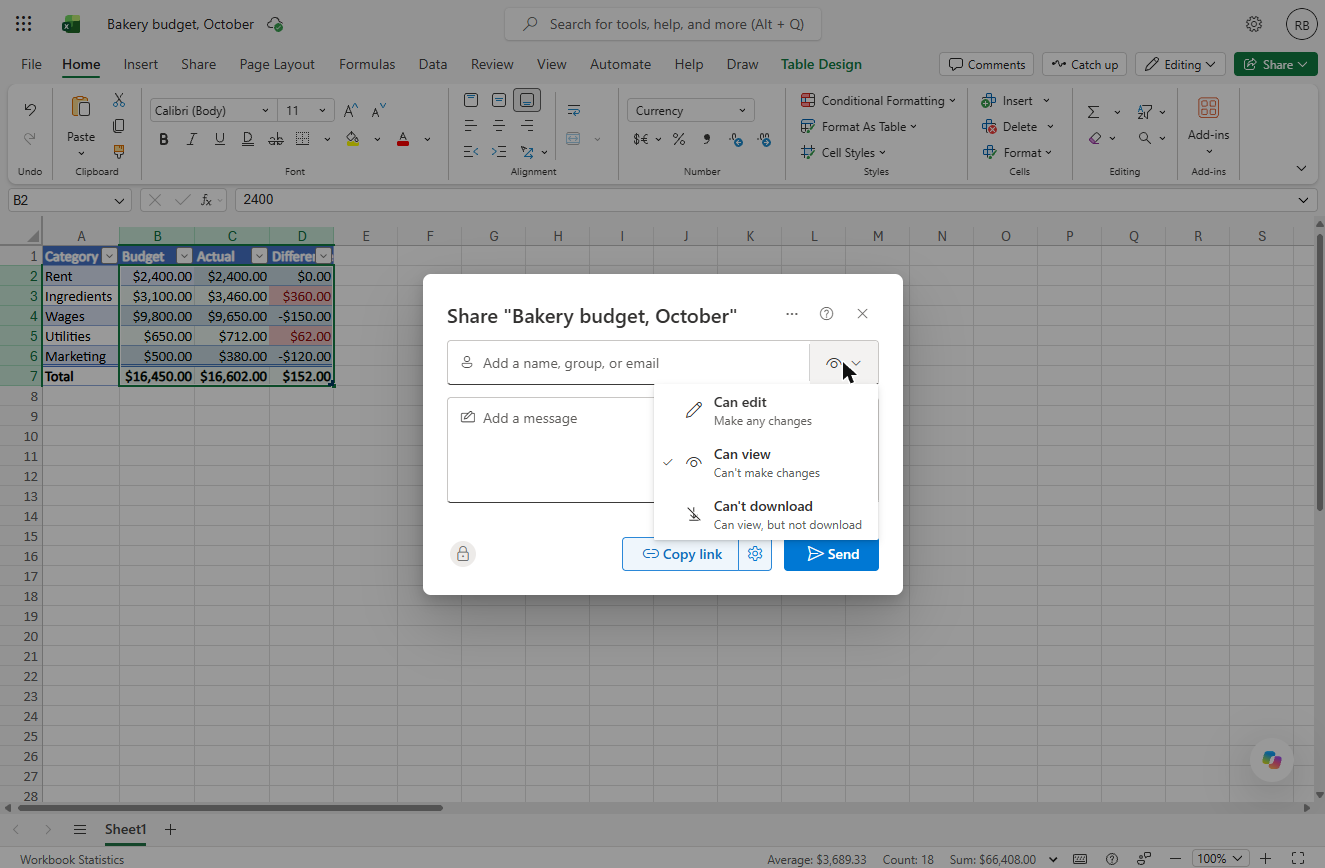Toggle Bold formatting

[164, 139]
